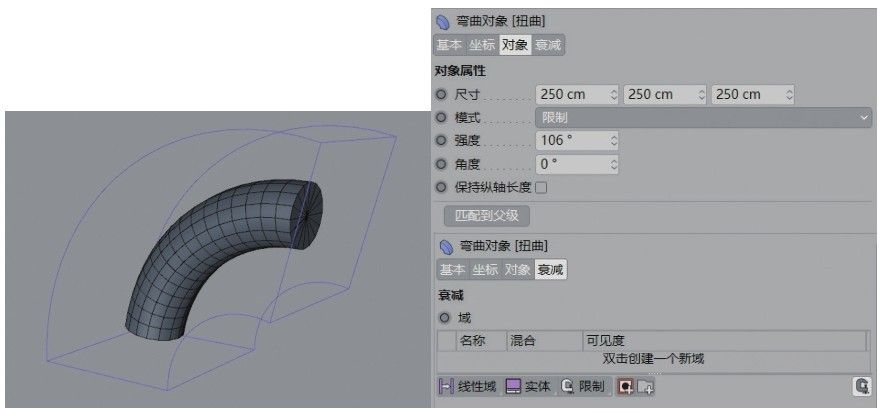Toggle the keyframe dot beside 强度
The height and width of the screenshot is (413, 883).
pos(442,140)
